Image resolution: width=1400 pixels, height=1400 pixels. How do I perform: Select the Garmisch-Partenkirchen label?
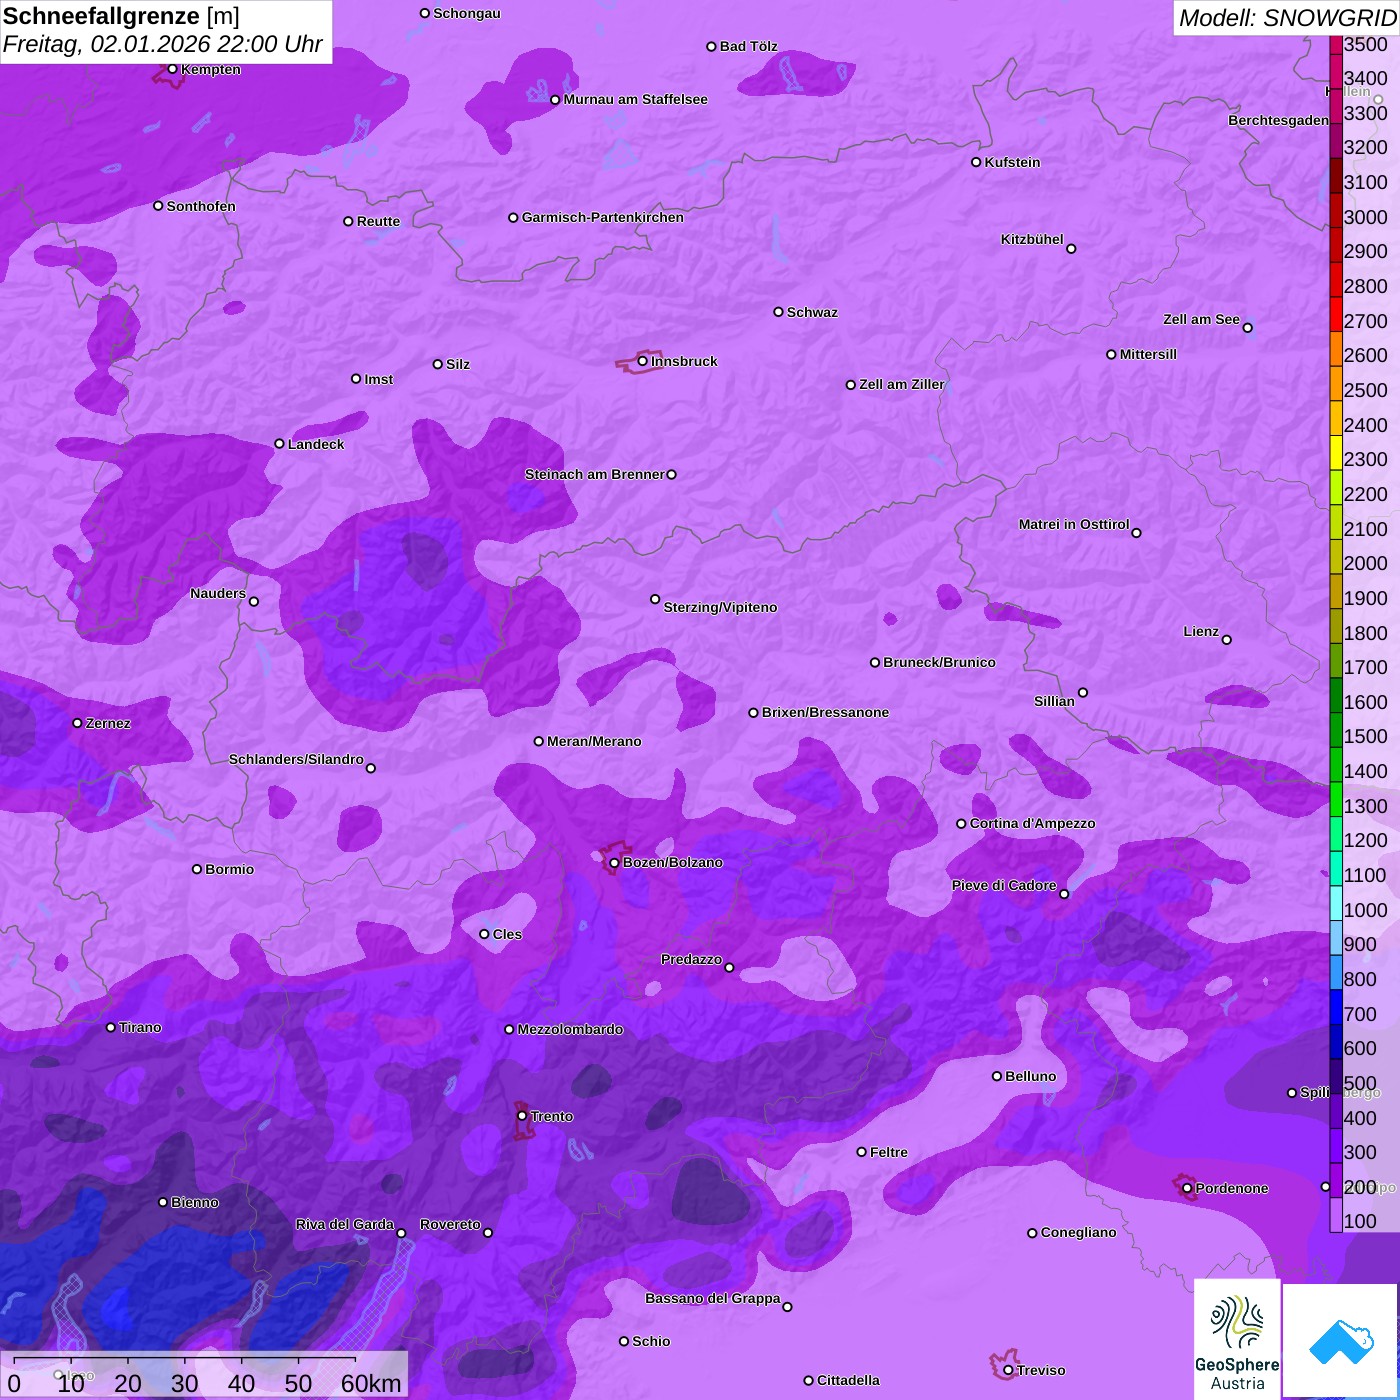click(603, 217)
